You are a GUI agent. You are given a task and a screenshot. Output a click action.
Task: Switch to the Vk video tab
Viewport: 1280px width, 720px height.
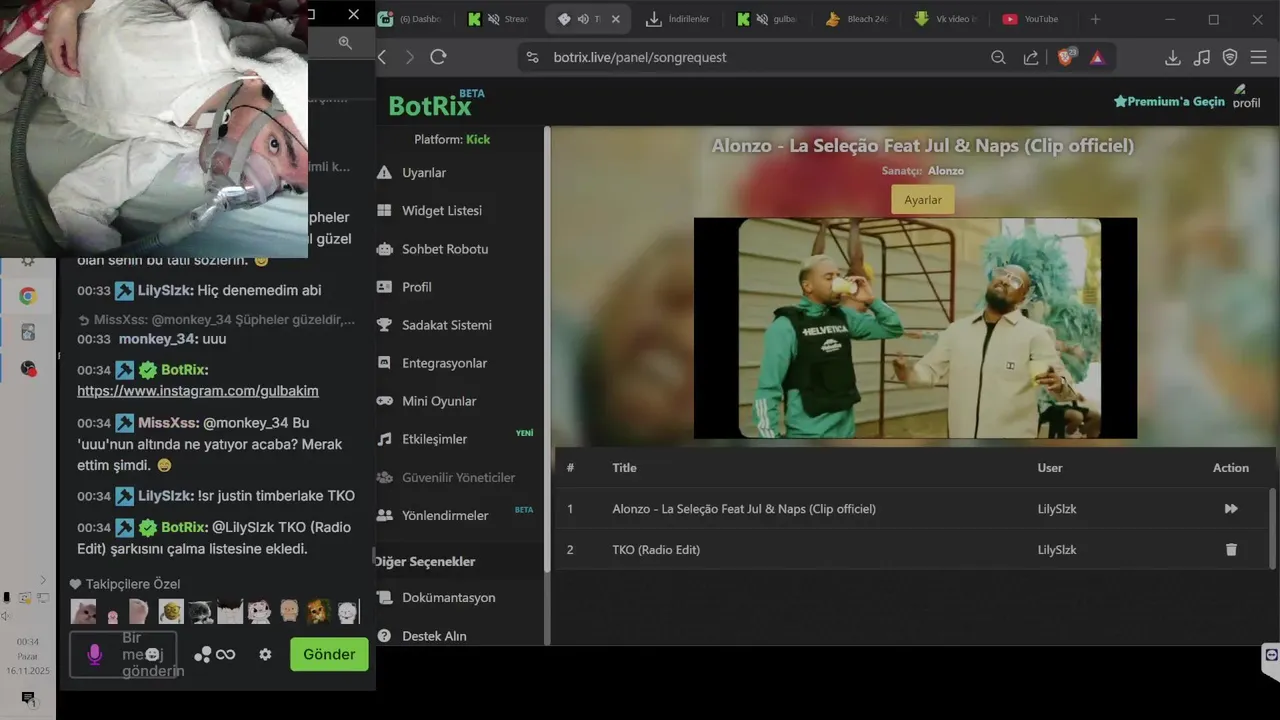(947, 19)
